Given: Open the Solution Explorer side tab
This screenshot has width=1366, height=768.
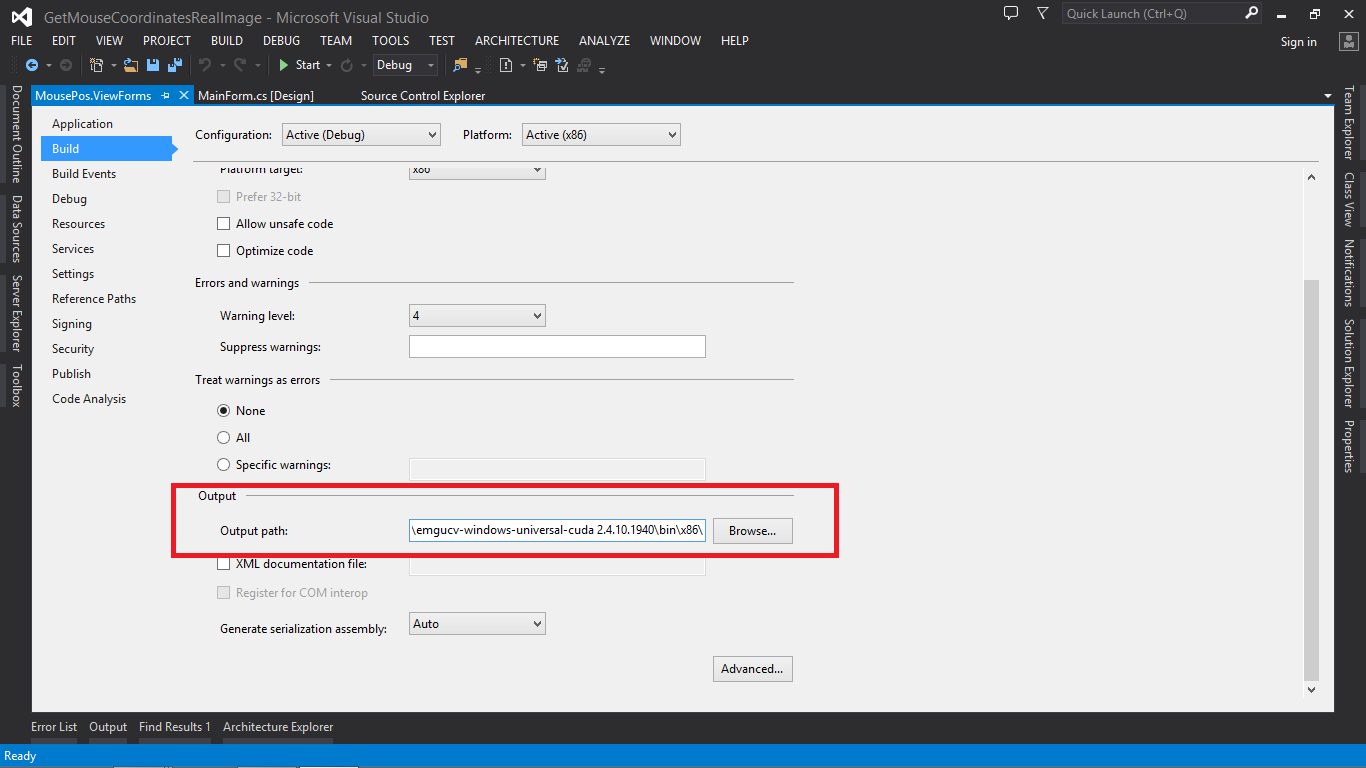Looking at the screenshot, I should (1348, 364).
